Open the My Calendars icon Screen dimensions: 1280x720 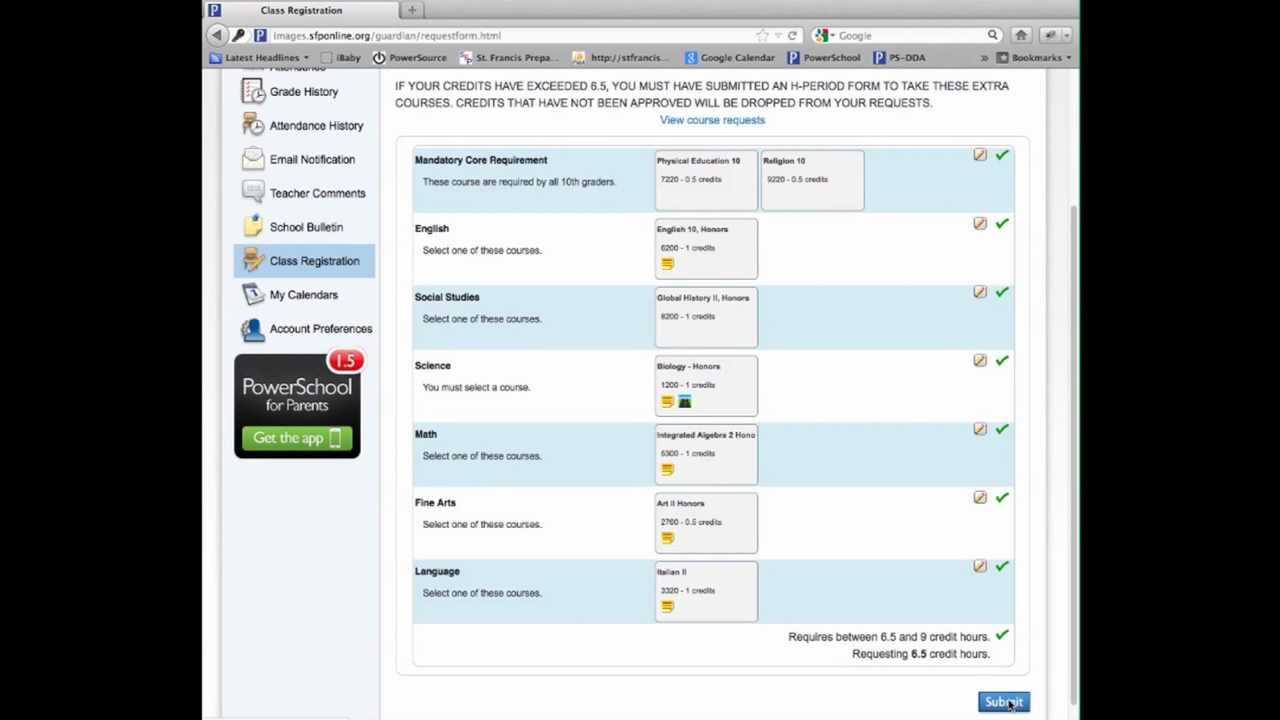point(253,295)
